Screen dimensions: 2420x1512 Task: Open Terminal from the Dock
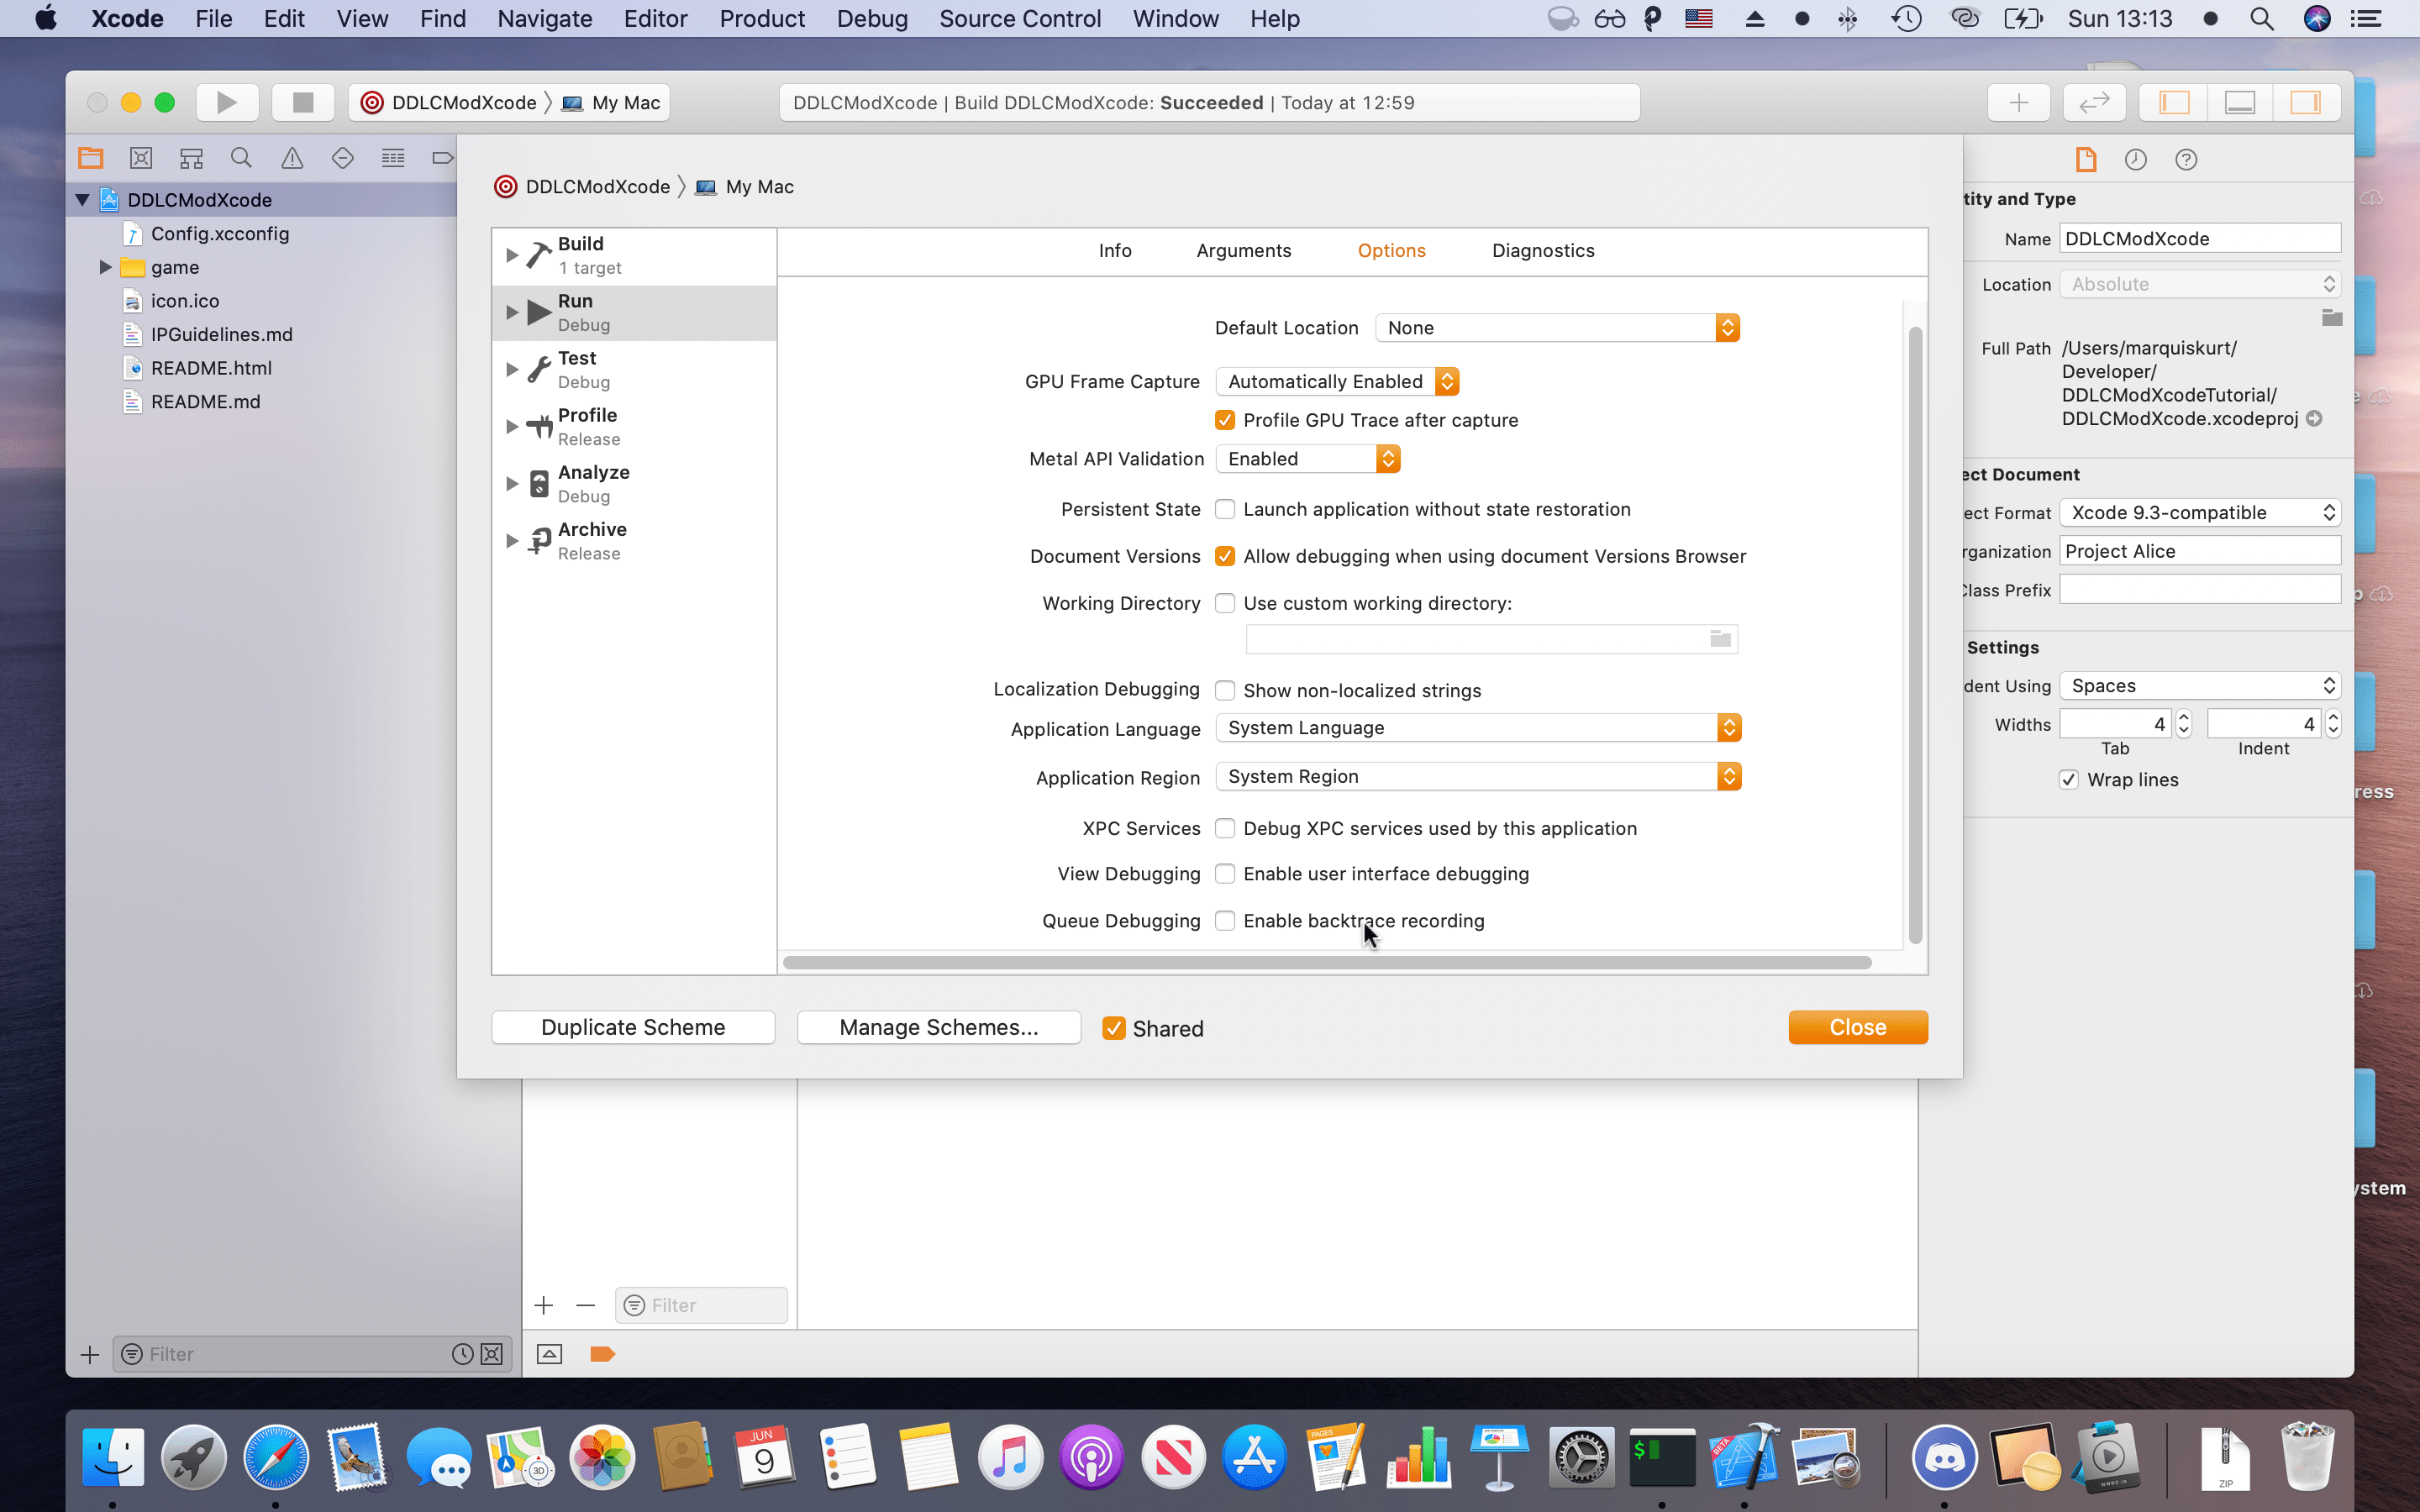[1662, 1457]
